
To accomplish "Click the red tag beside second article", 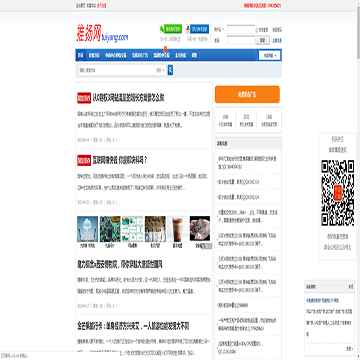I will coord(84,160).
